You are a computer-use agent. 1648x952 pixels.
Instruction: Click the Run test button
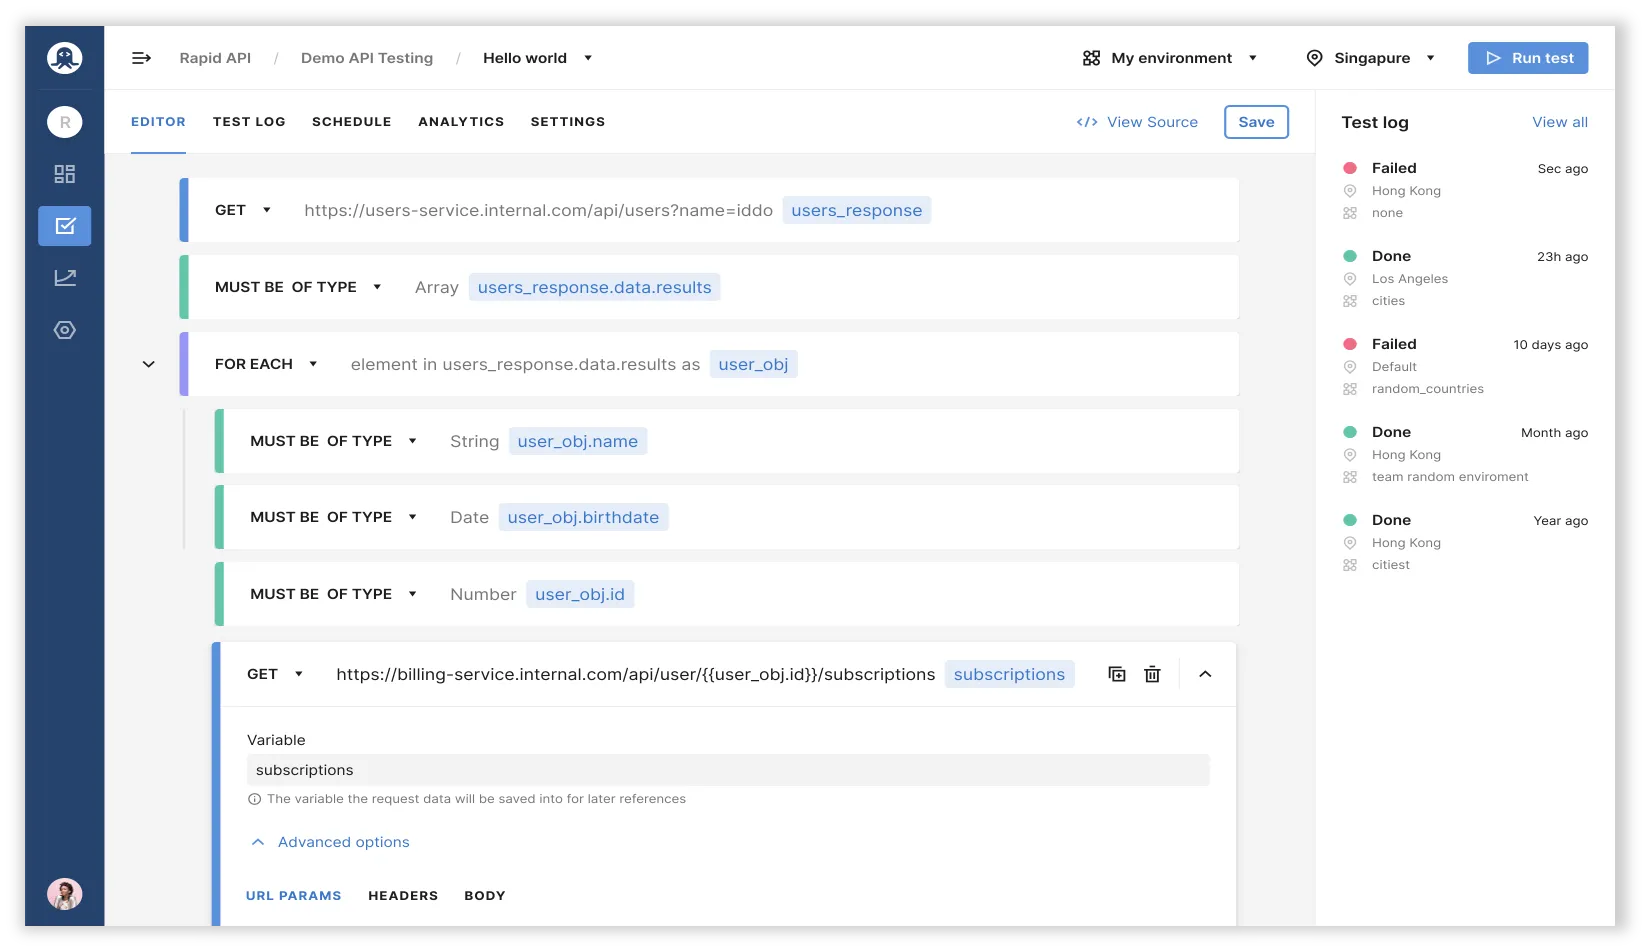tap(1527, 58)
